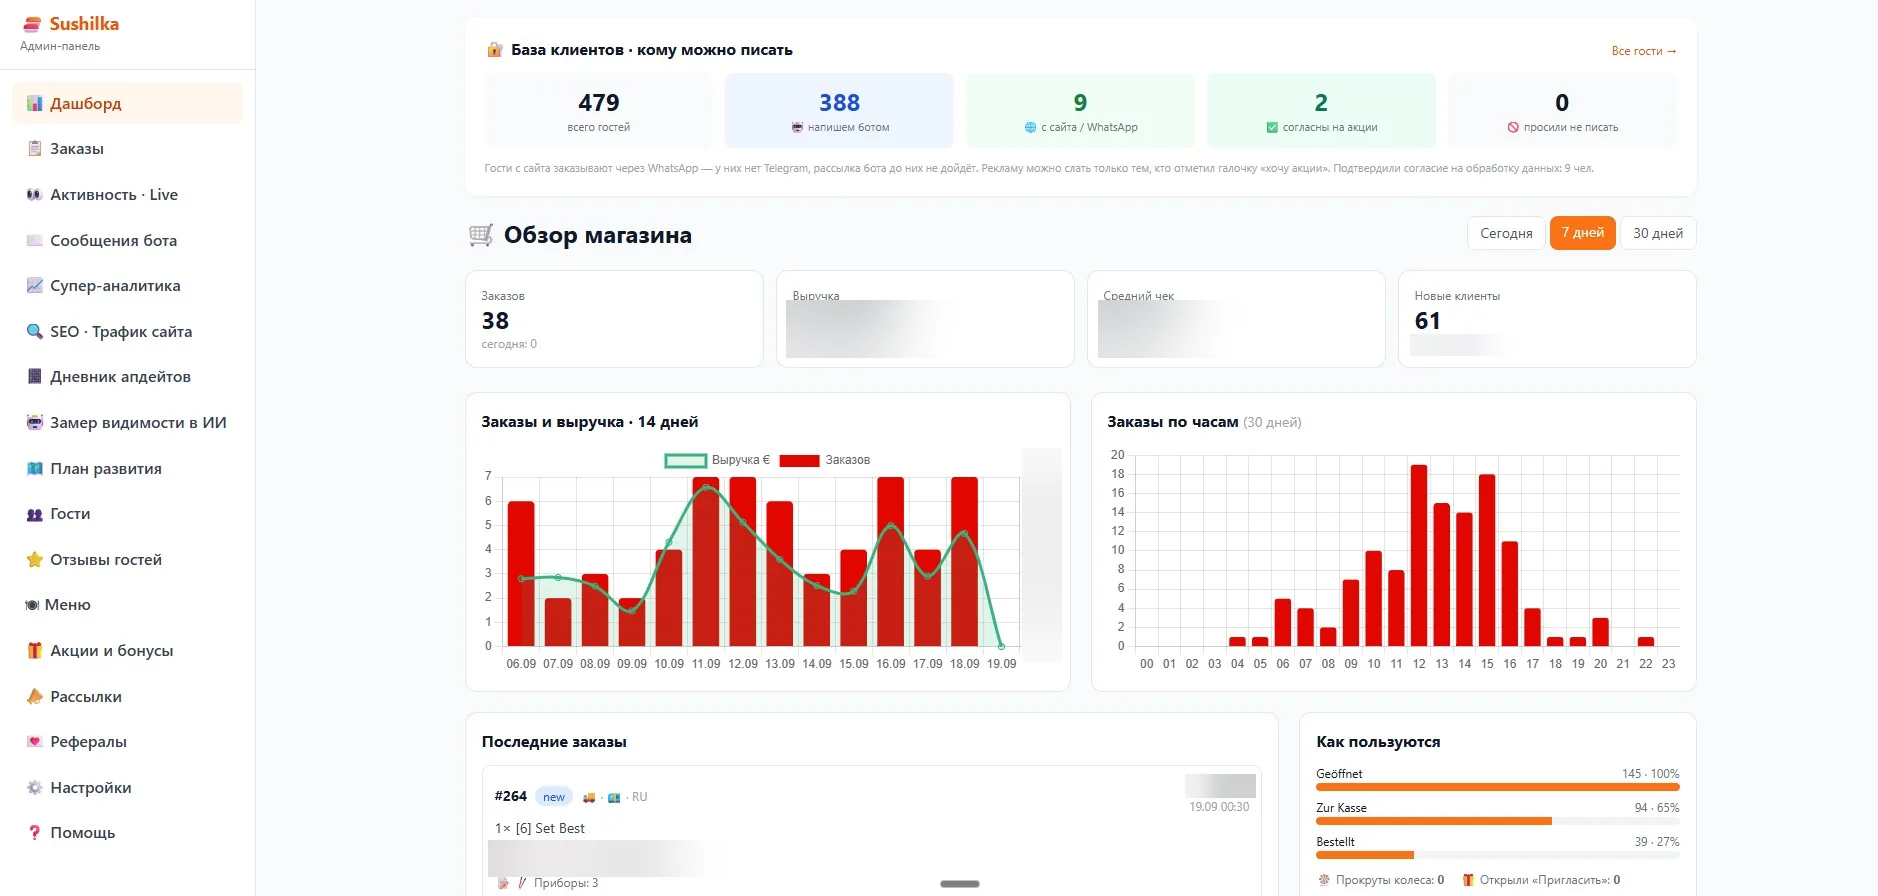Click the Sushilka logo icon
Screen dimensions: 1878x896
[x=32, y=24]
